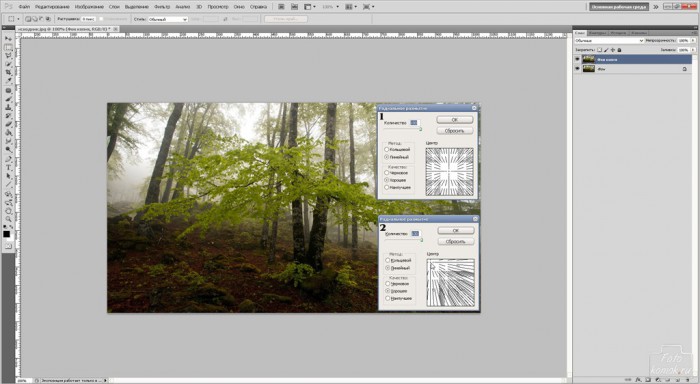Click the Основная рабочая среда workspace button
The height and width of the screenshot is (384, 700).
pos(619,7)
